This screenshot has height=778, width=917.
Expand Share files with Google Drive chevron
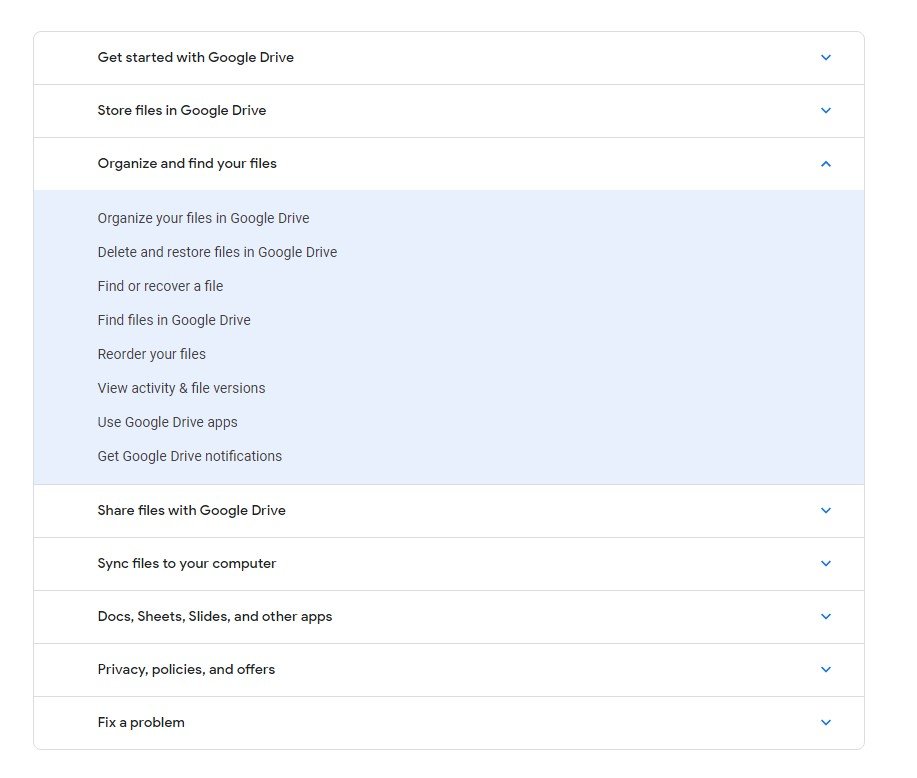(826, 511)
